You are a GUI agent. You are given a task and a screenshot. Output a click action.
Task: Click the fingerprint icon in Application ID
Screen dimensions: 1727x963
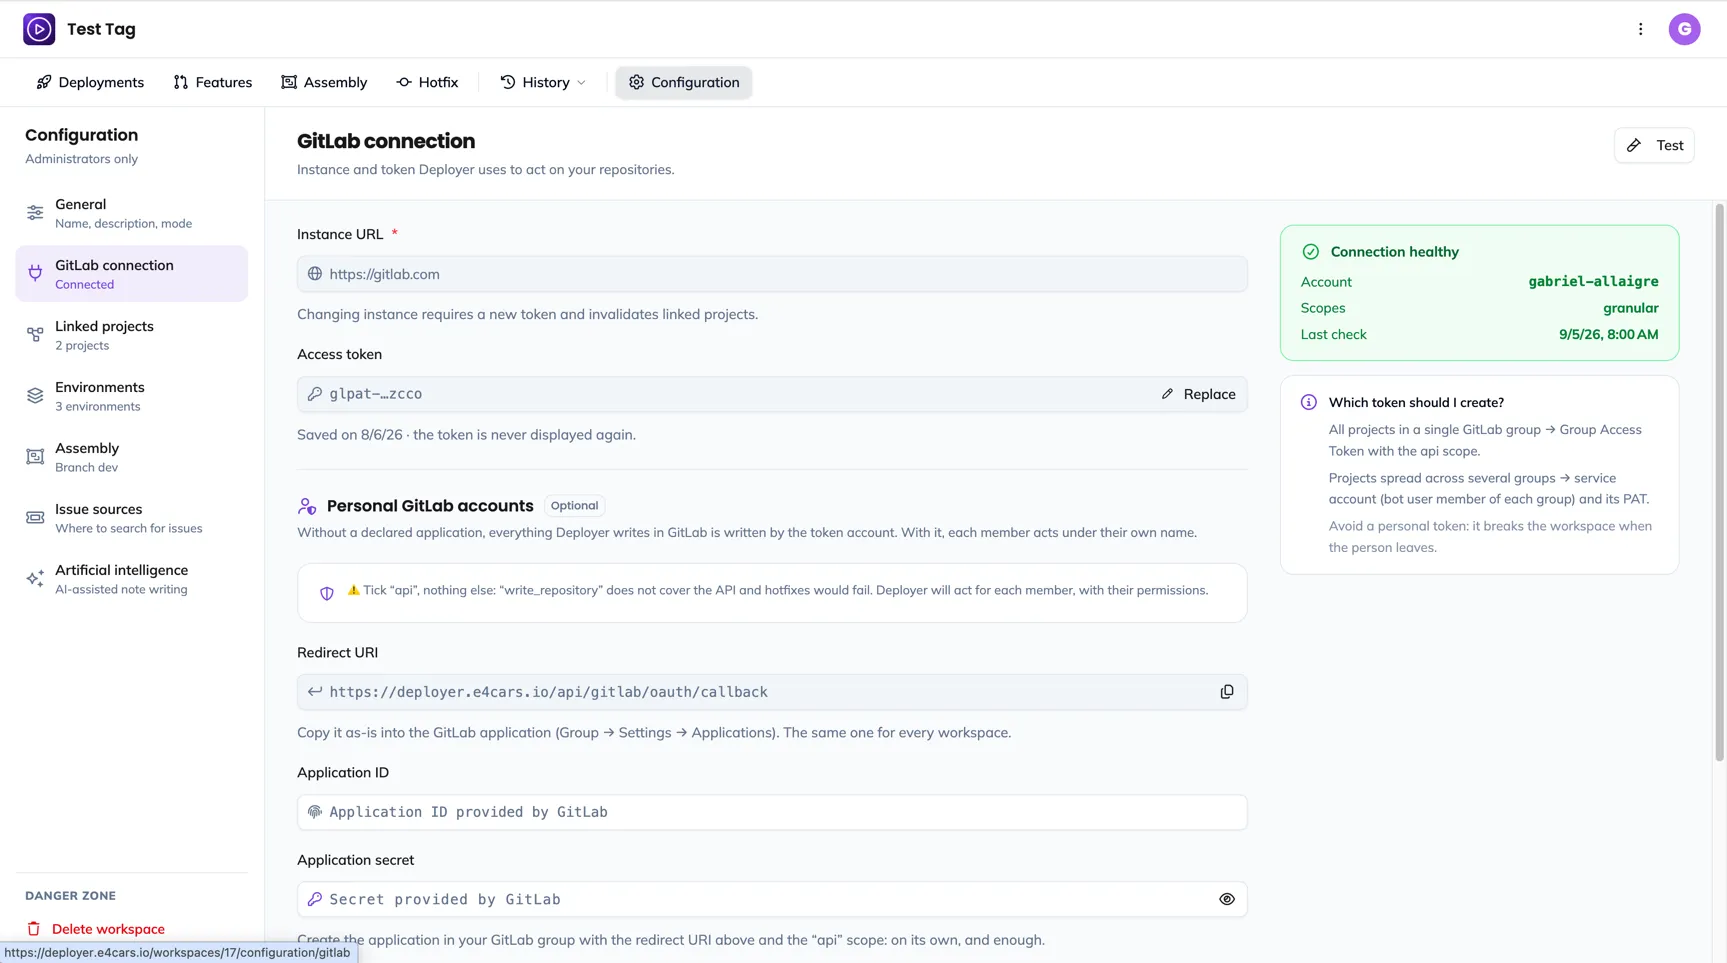(315, 812)
